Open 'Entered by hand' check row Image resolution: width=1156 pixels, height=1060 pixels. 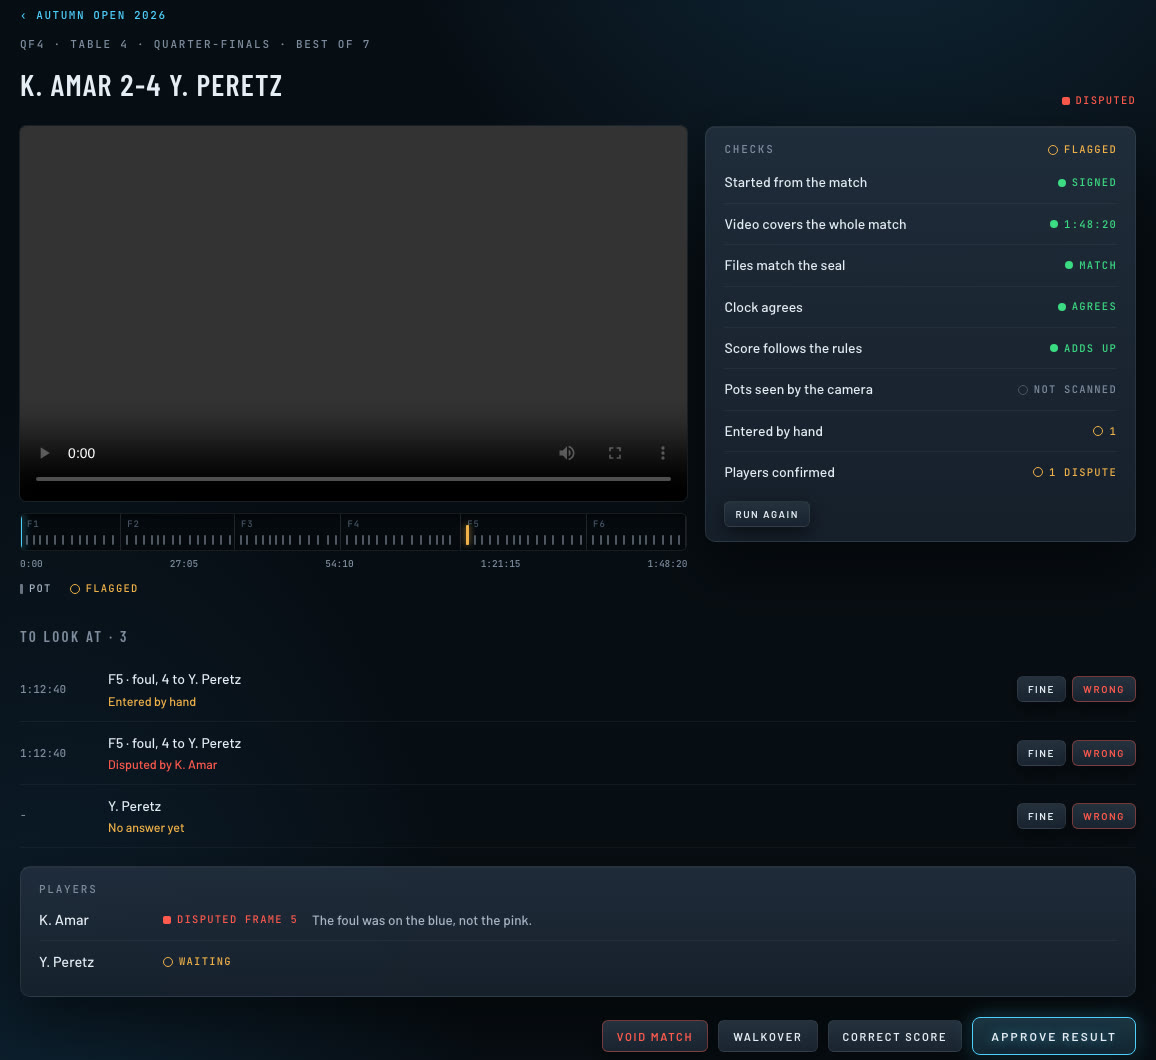920,431
